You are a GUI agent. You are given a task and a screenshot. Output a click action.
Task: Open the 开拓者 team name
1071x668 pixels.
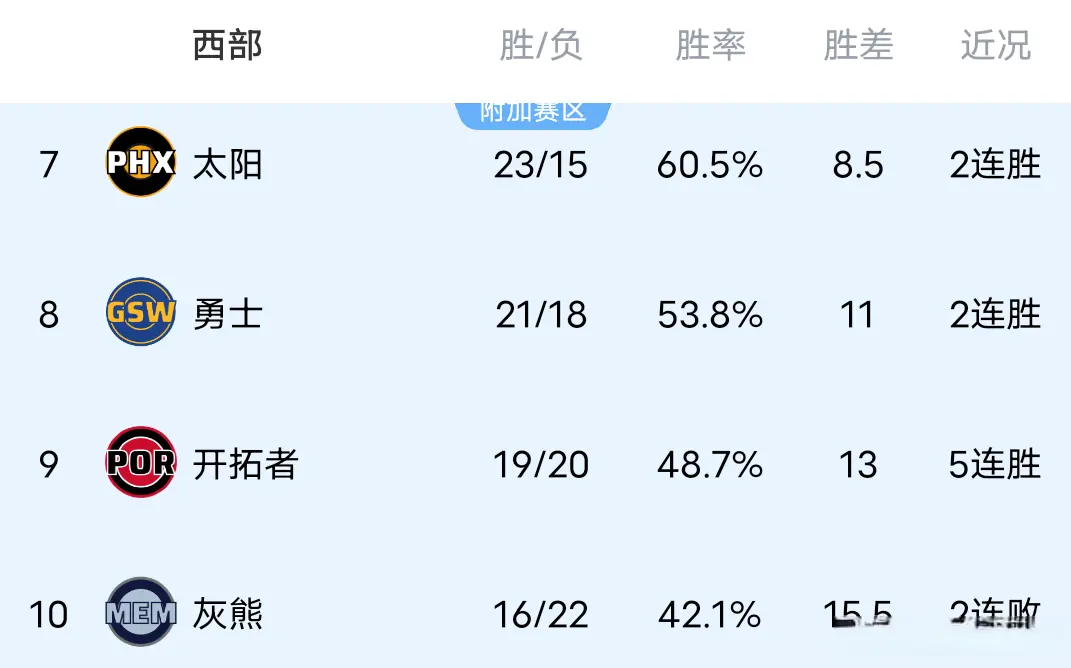pos(245,464)
